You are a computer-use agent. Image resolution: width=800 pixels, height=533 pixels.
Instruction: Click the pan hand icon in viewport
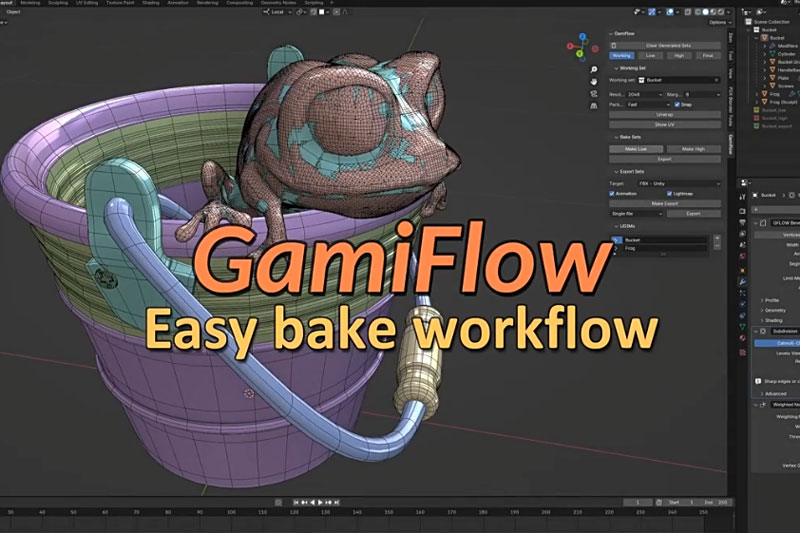click(x=593, y=82)
